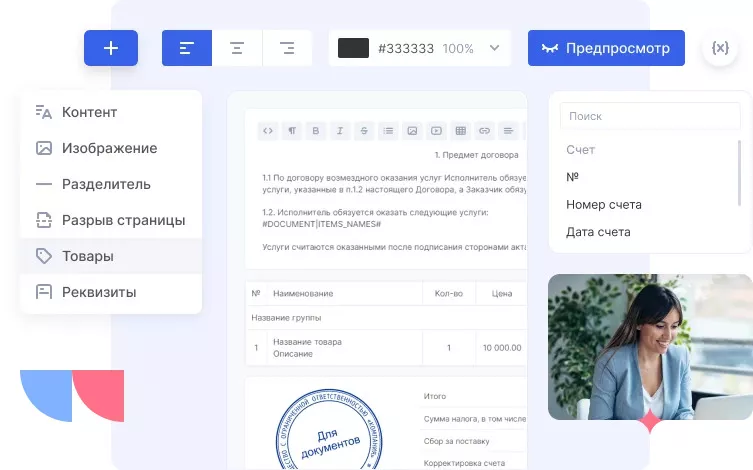The image size is (753, 470).
Task: Click the blue plus add-block button
Action: (x=111, y=48)
